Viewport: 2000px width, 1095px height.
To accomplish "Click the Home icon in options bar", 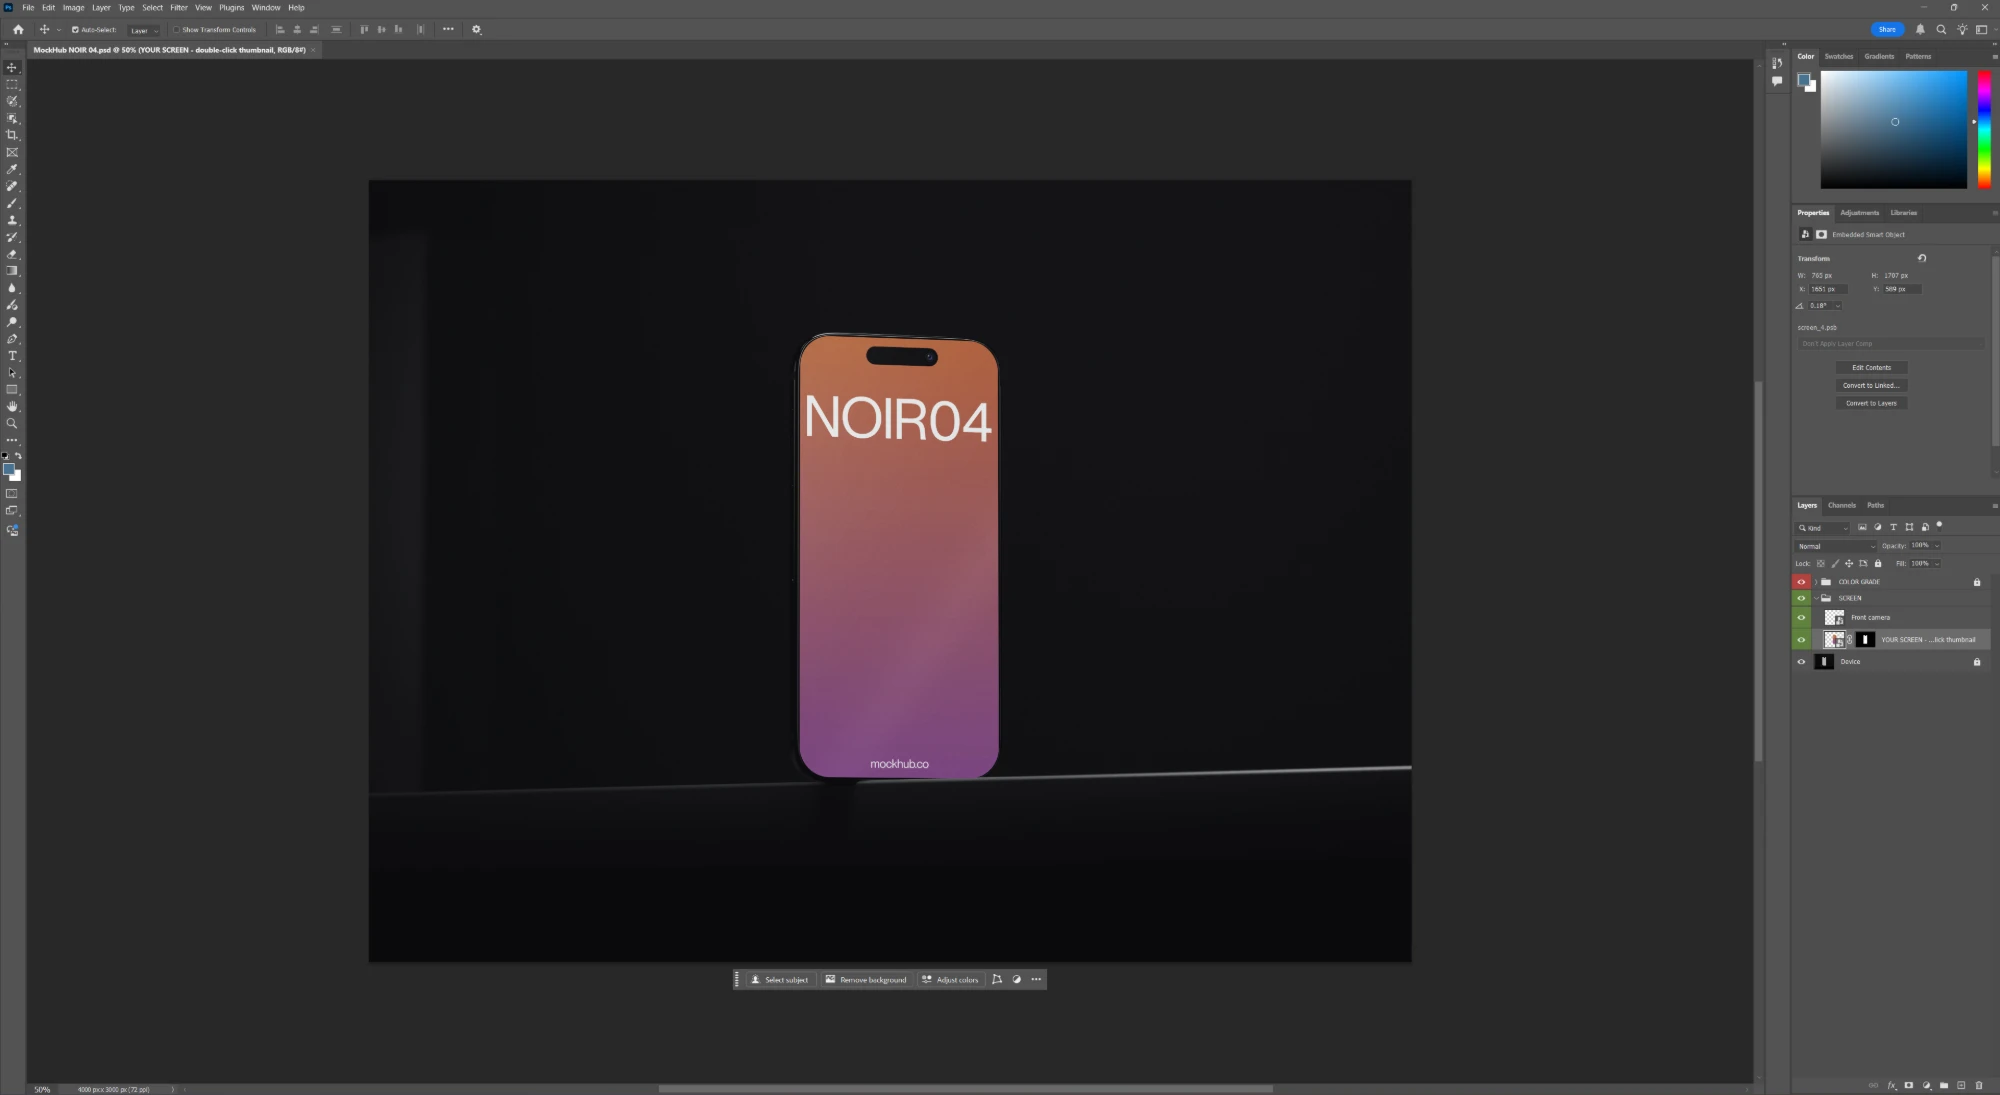I will tap(18, 29).
